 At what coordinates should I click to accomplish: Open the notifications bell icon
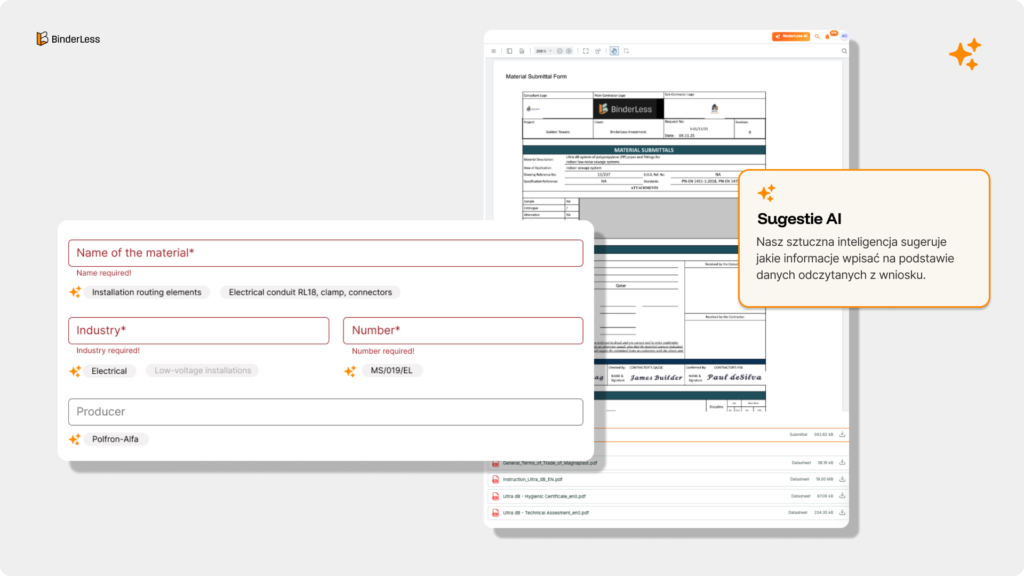pyautogui.click(x=827, y=36)
